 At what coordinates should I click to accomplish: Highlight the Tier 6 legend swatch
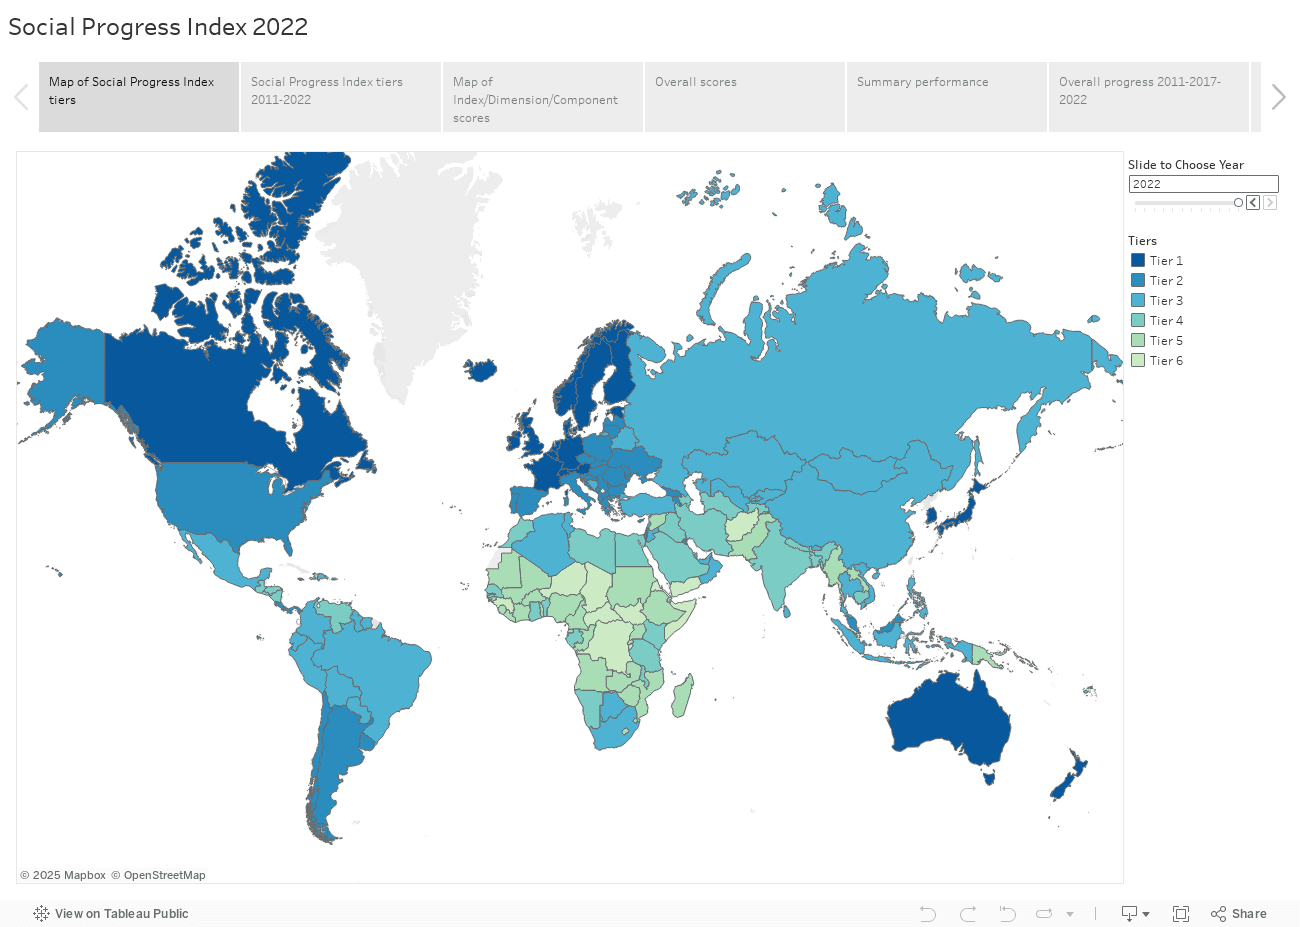pos(1138,360)
